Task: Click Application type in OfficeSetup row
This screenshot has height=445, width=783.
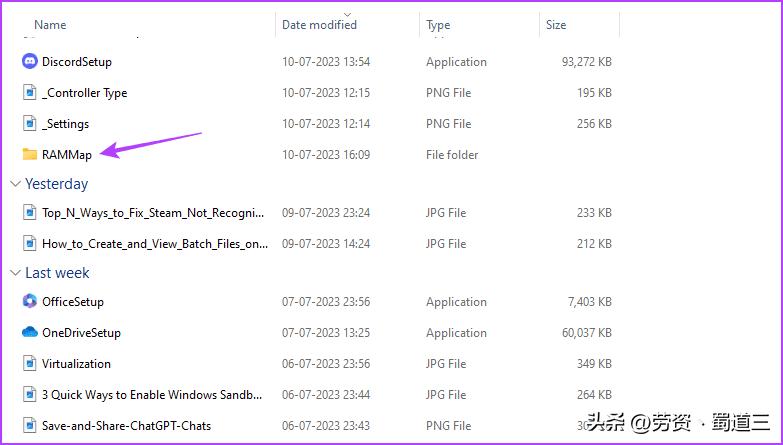Action: tap(456, 302)
